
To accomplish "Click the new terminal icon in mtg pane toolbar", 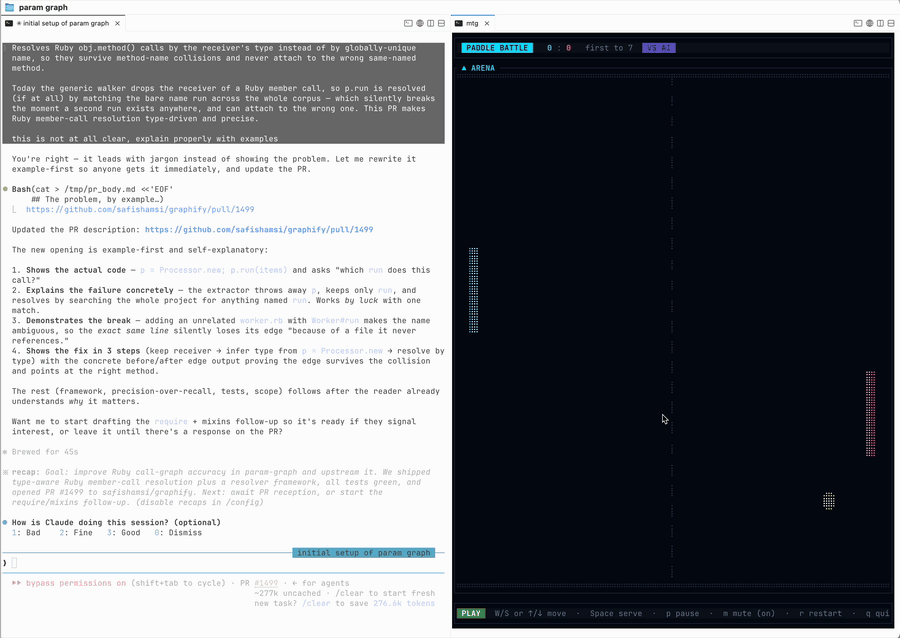I will [x=858, y=24].
